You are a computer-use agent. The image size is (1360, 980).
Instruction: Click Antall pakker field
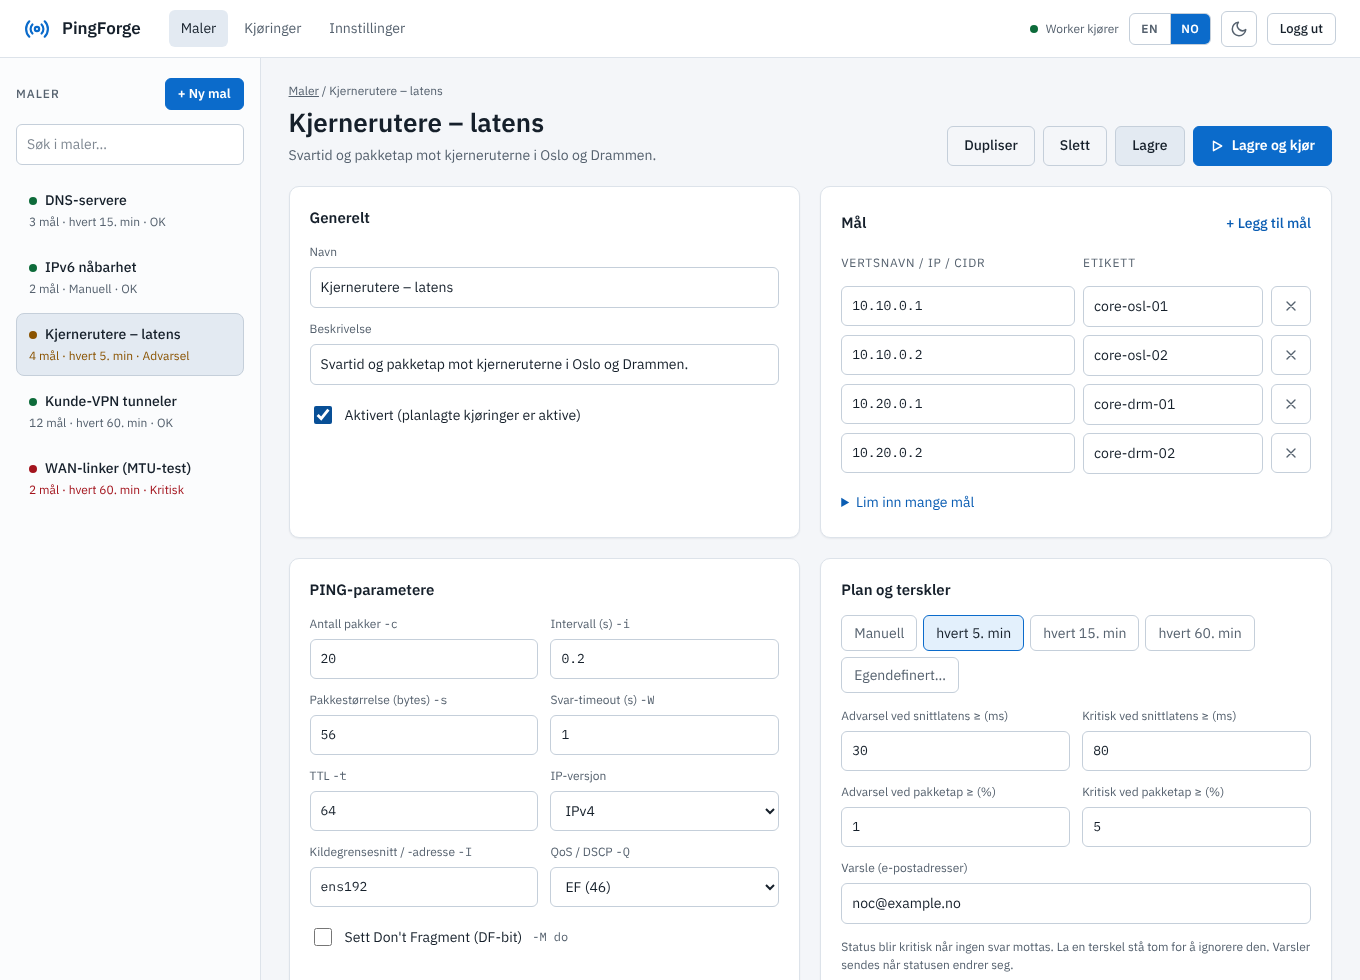coord(424,659)
